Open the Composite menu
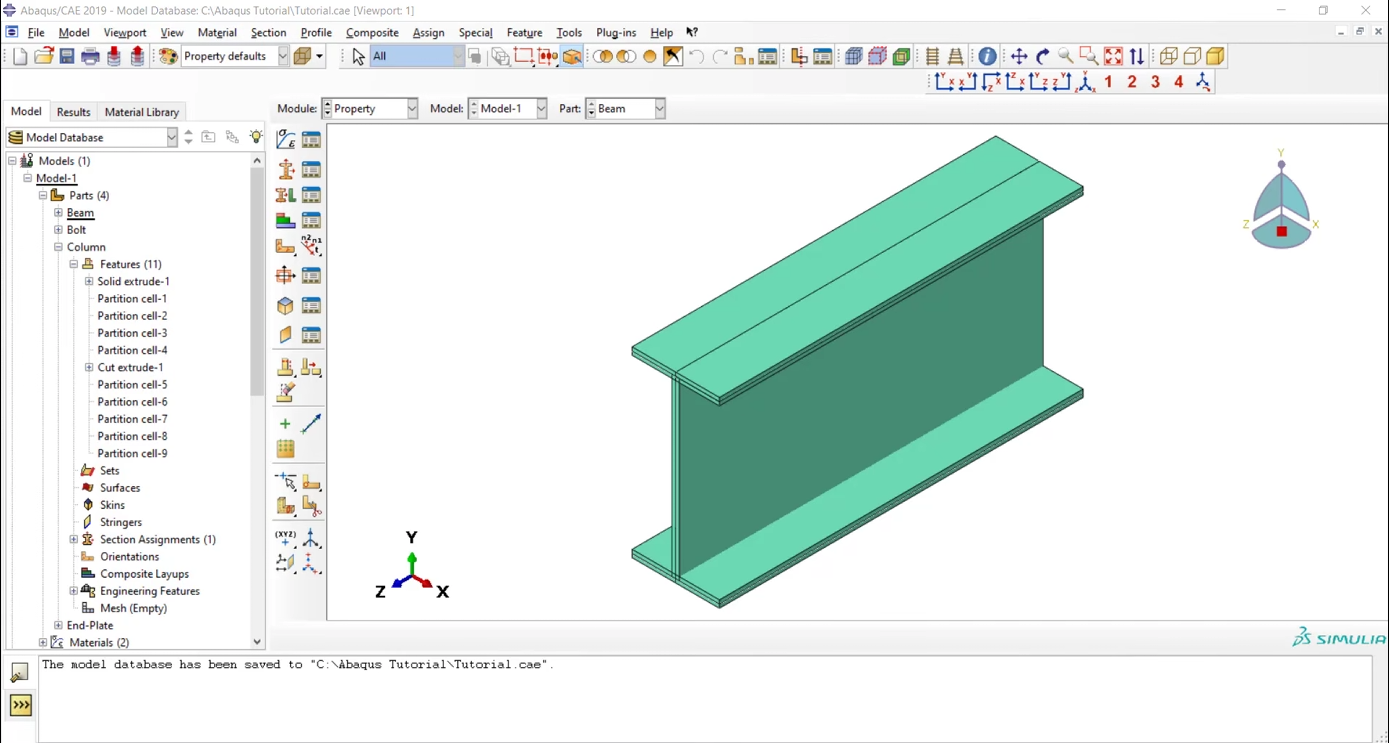1389x743 pixels. [372, 33]
